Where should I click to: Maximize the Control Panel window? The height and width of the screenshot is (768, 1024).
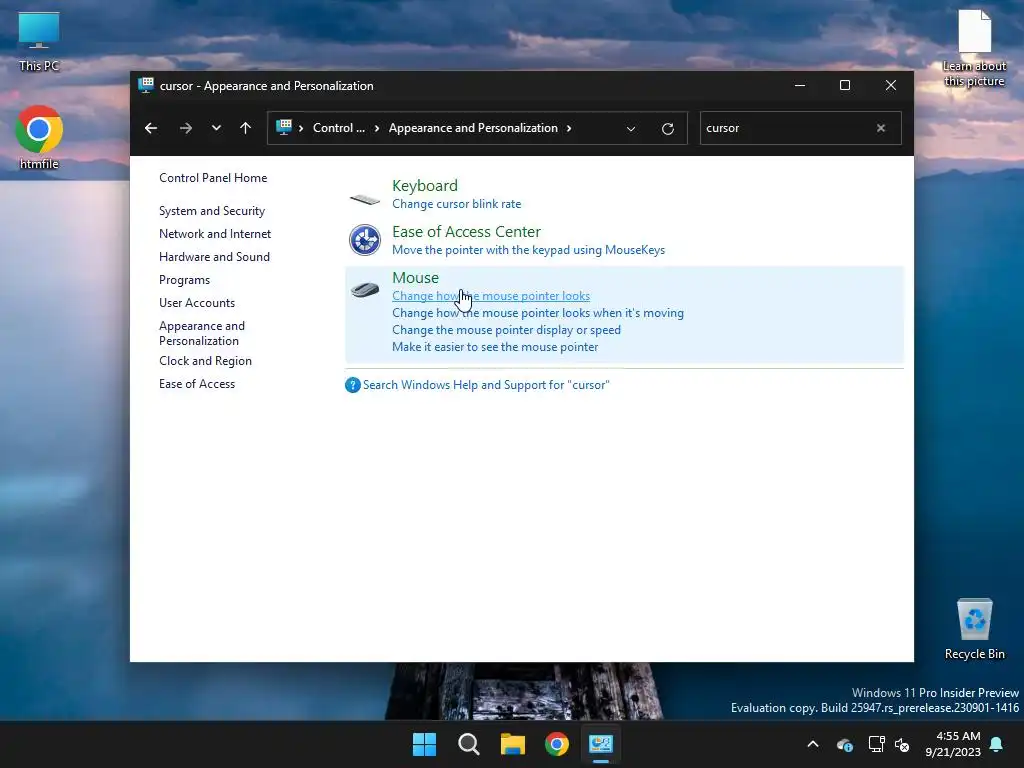844,85
